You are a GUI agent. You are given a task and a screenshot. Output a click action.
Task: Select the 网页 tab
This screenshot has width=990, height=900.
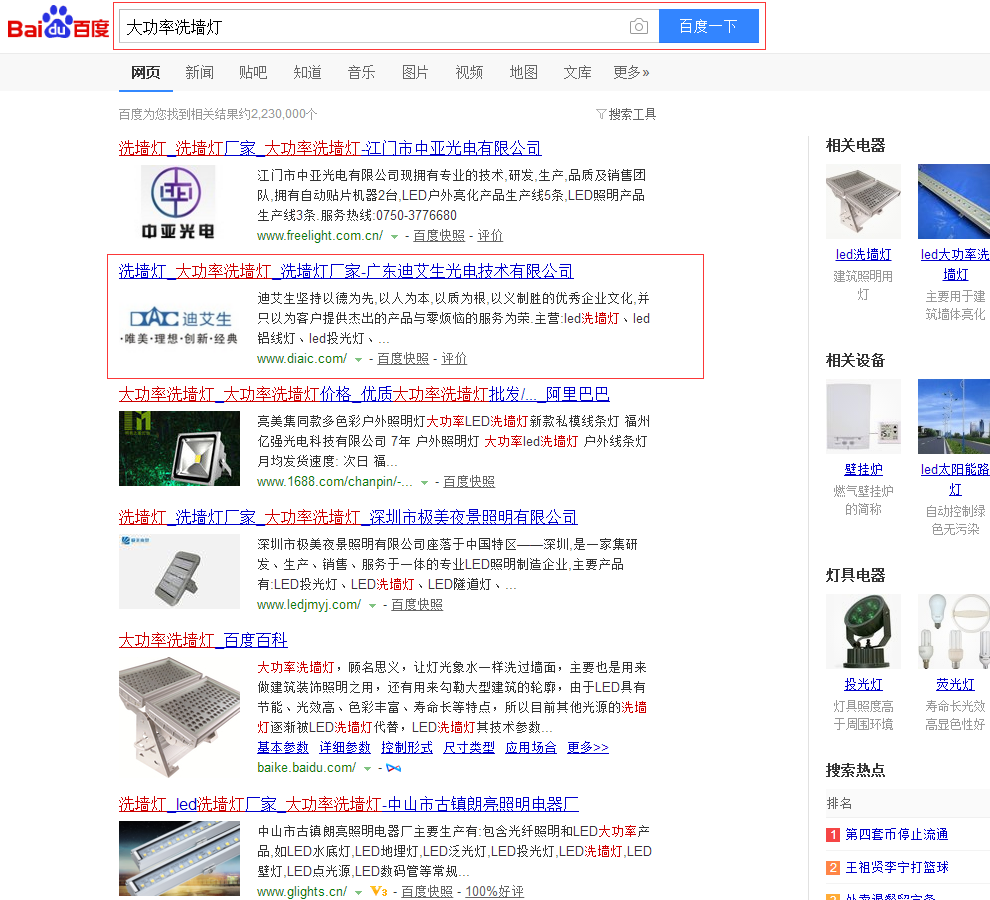(x=146, y=73)
